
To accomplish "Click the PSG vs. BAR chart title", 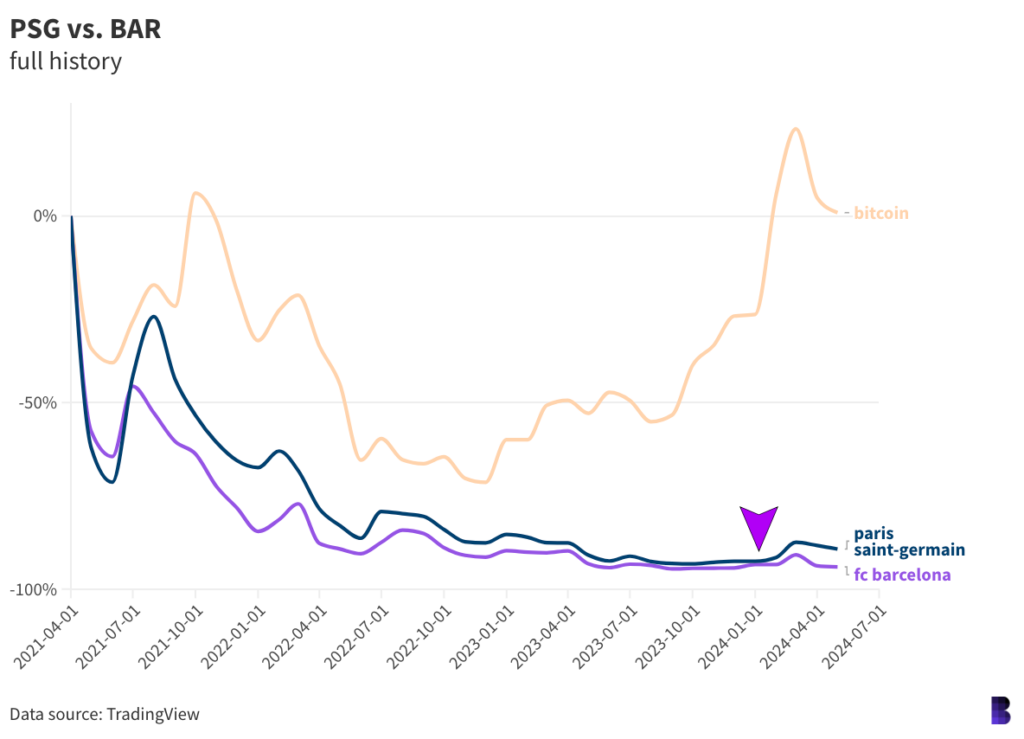I will click(x=85, y=29).
